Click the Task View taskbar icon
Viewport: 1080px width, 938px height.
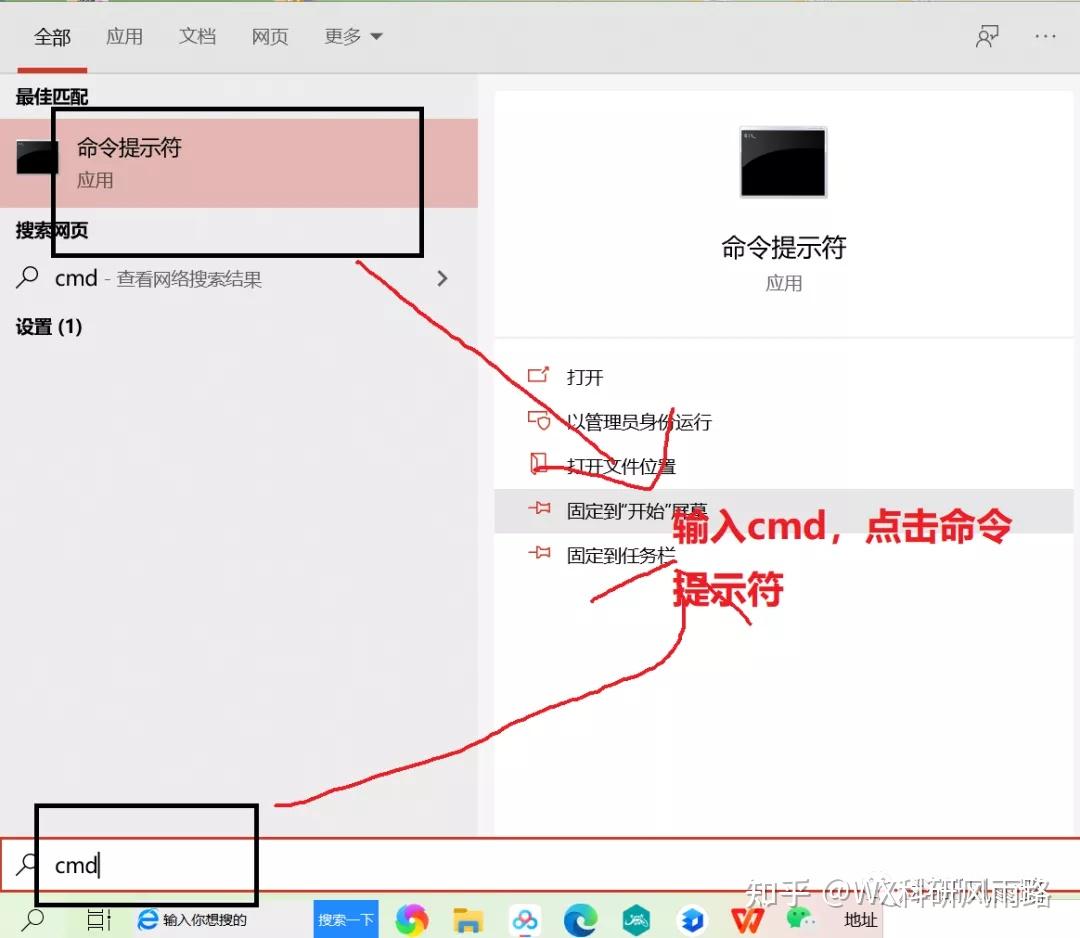(97, 920)
